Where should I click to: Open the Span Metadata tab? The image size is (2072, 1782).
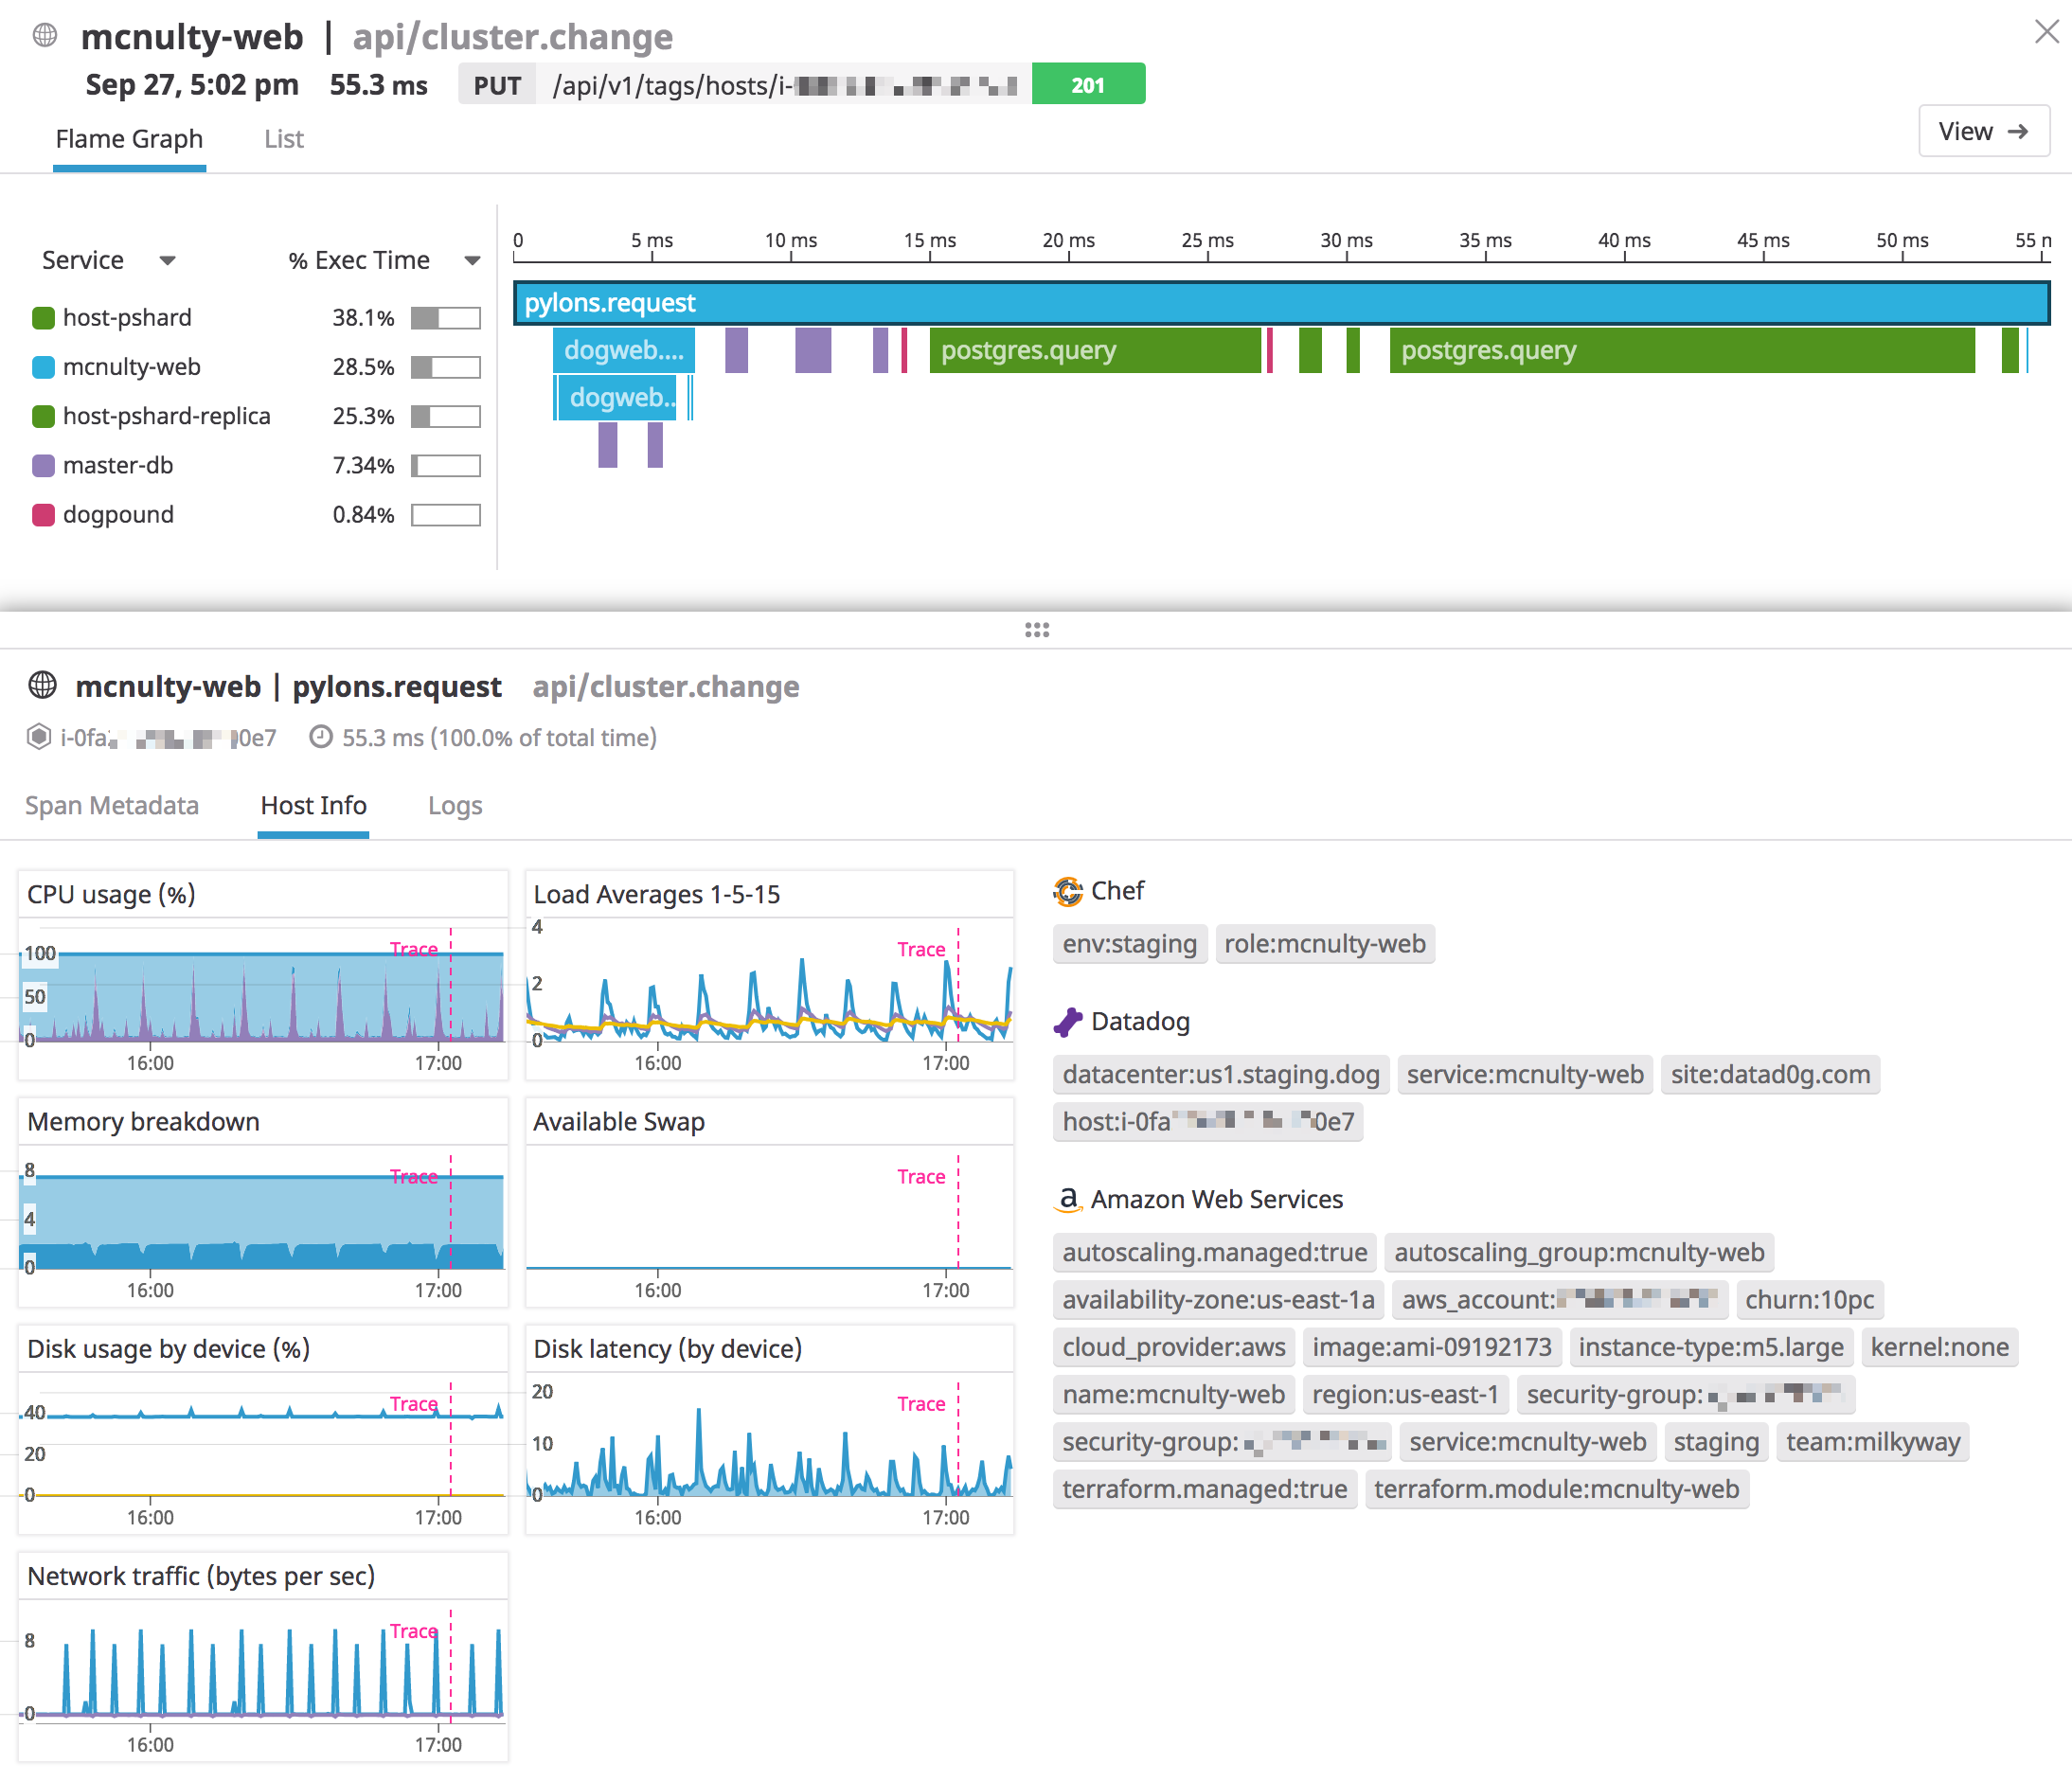coord(111,806)
